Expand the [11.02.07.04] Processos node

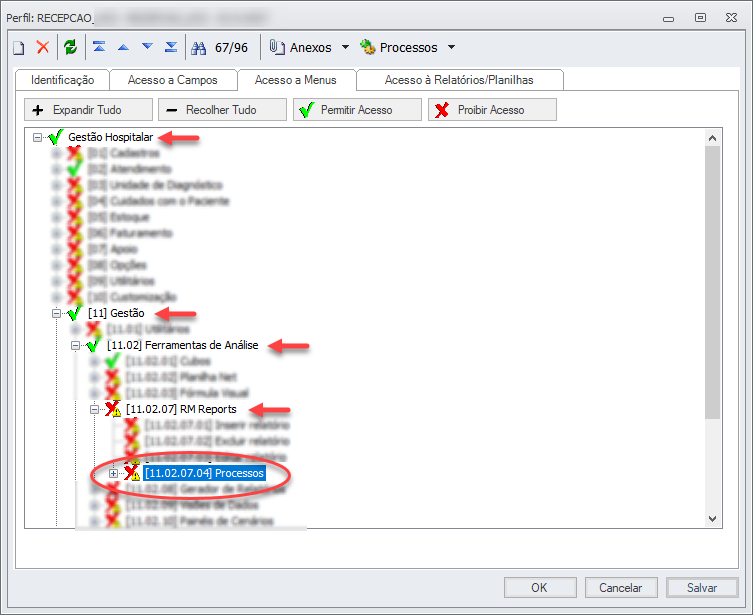113,473
